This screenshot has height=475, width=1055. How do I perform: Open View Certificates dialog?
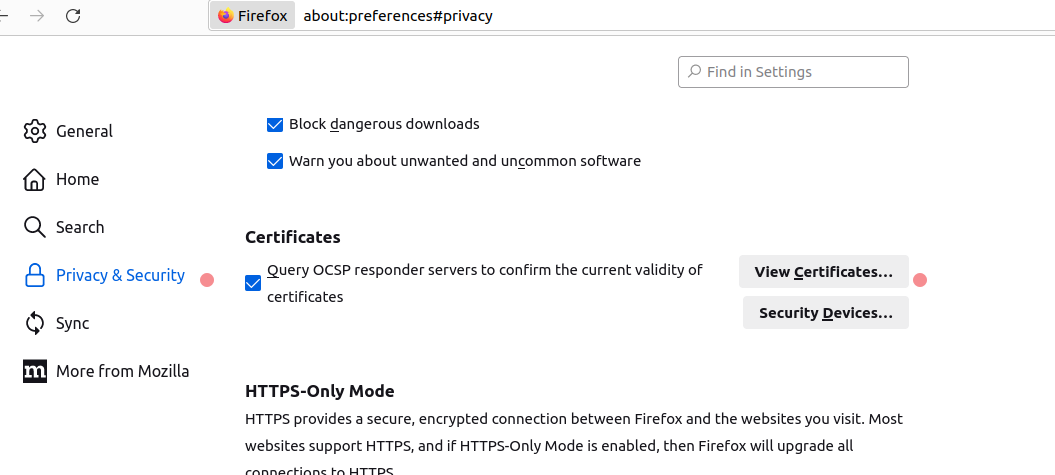click(823, 271)
